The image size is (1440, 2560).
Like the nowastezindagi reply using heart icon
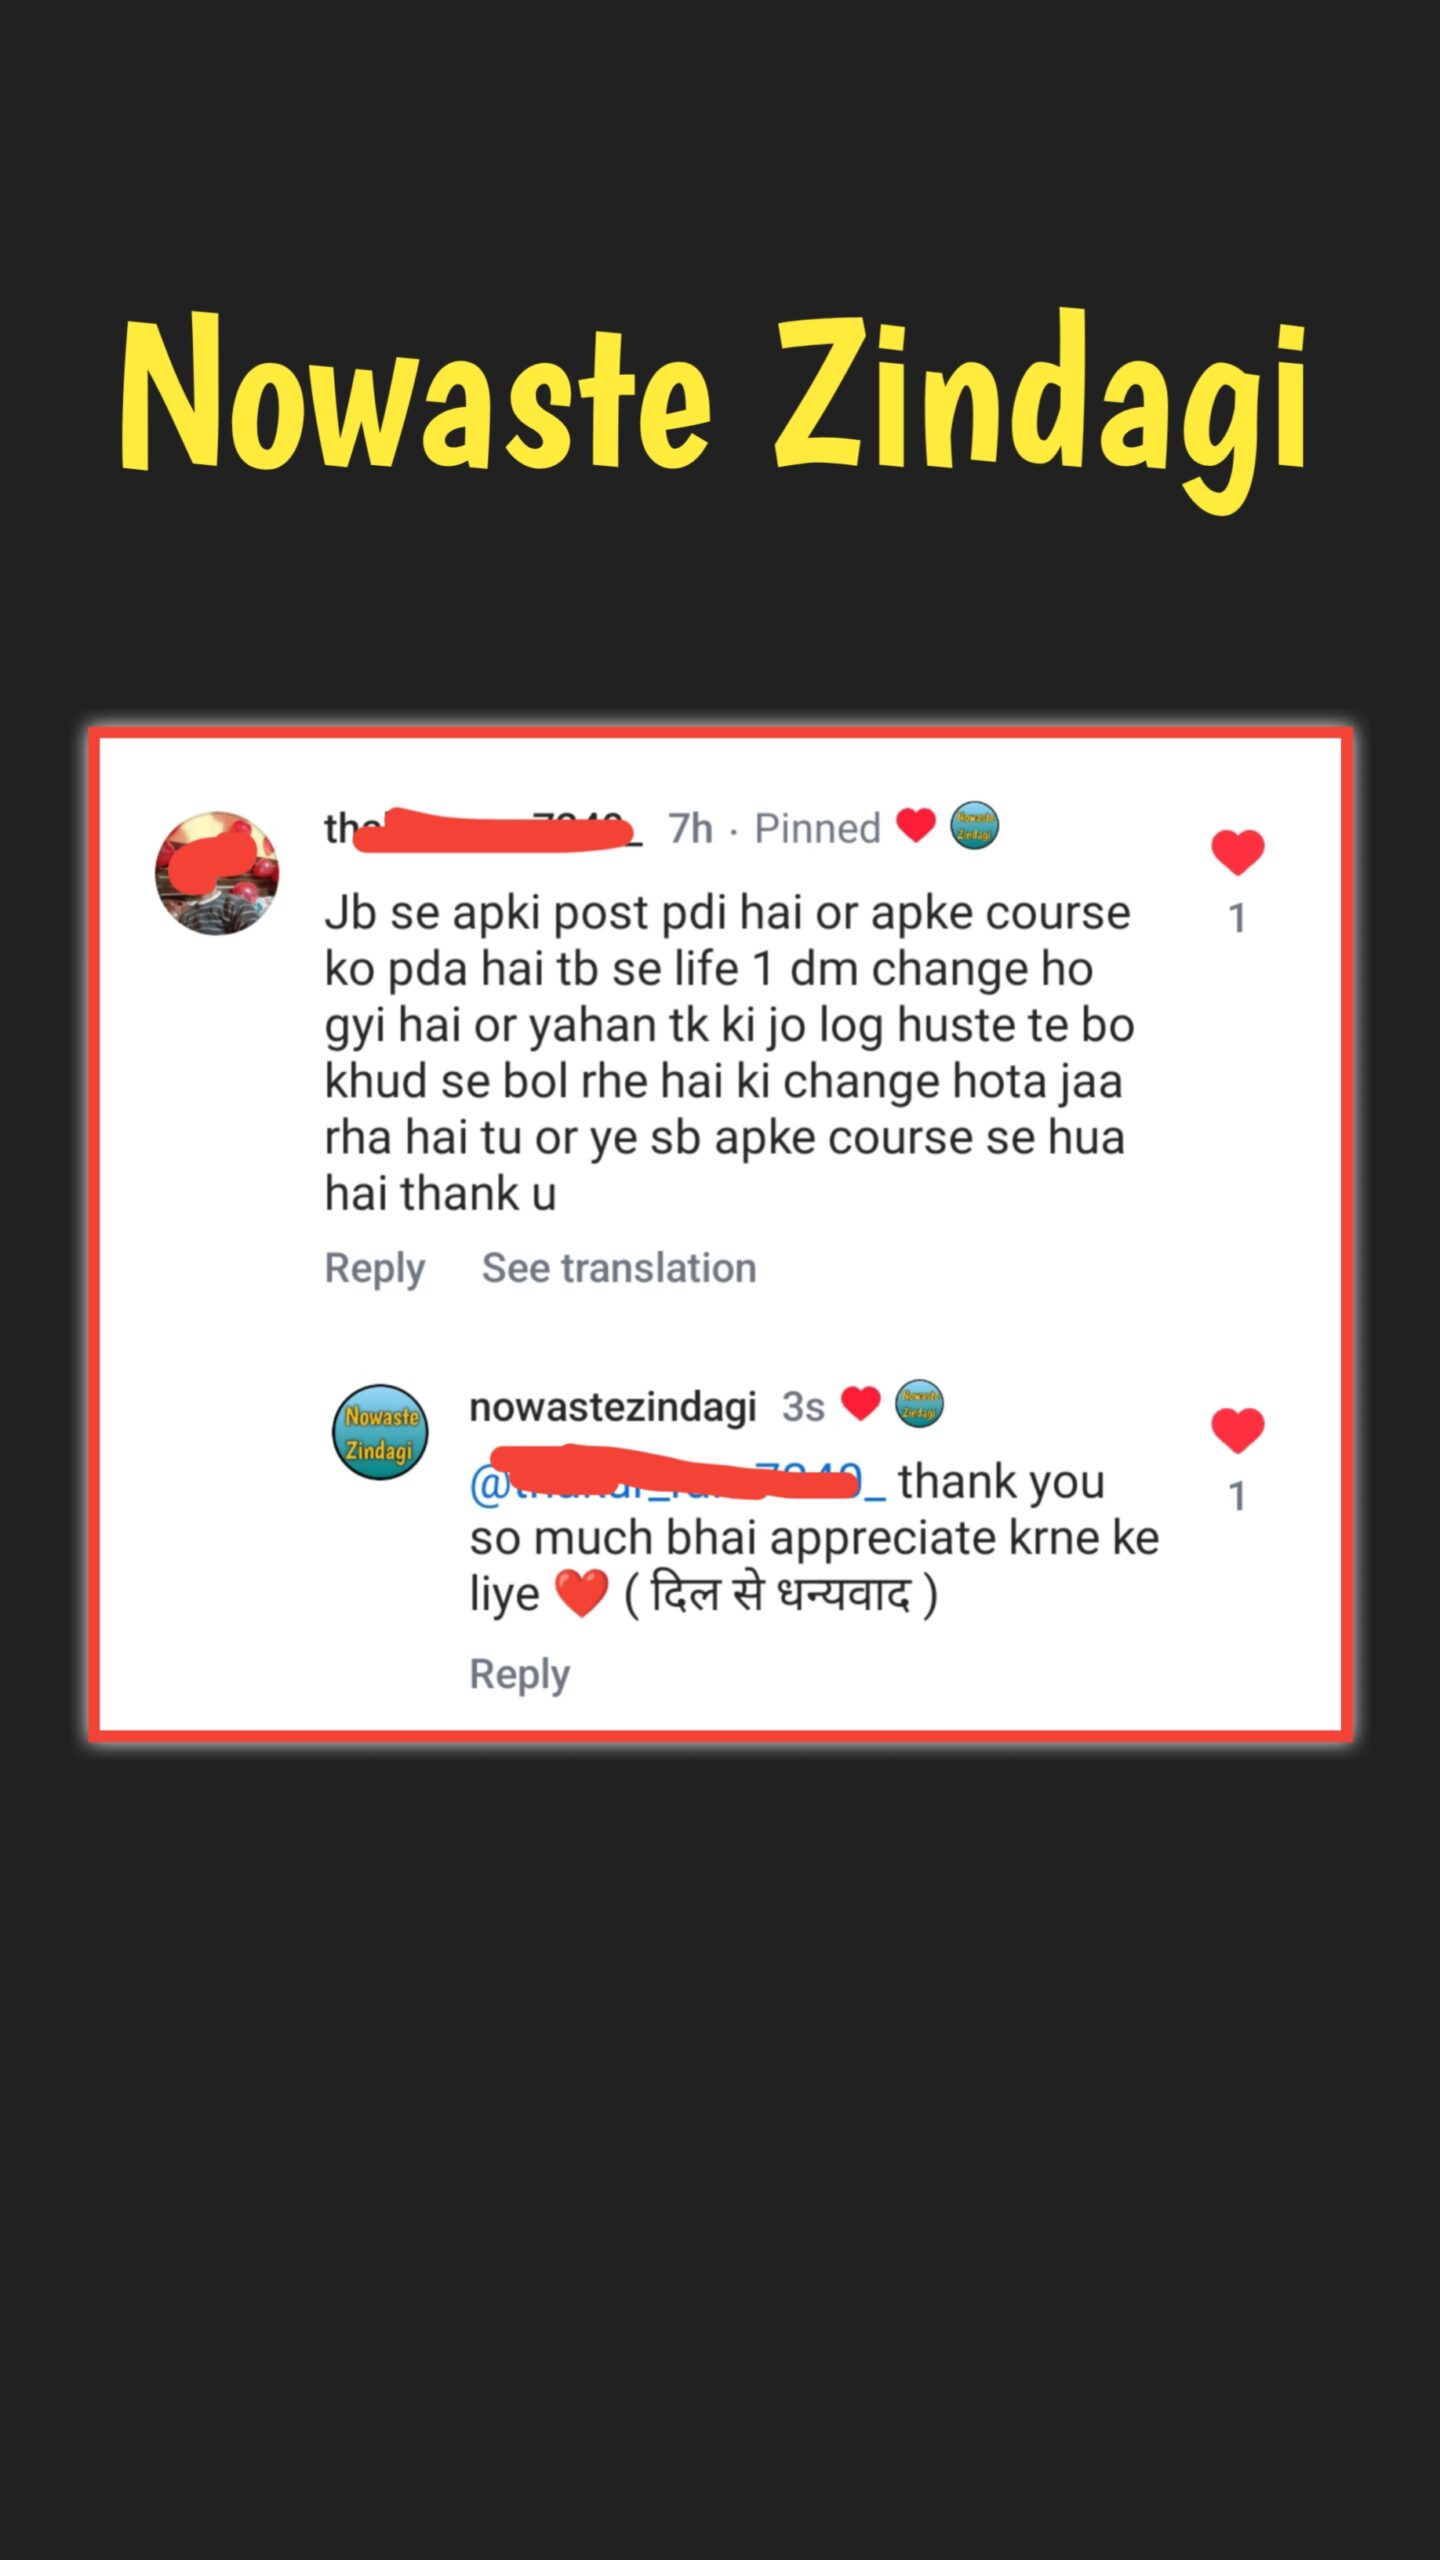1237,1430
